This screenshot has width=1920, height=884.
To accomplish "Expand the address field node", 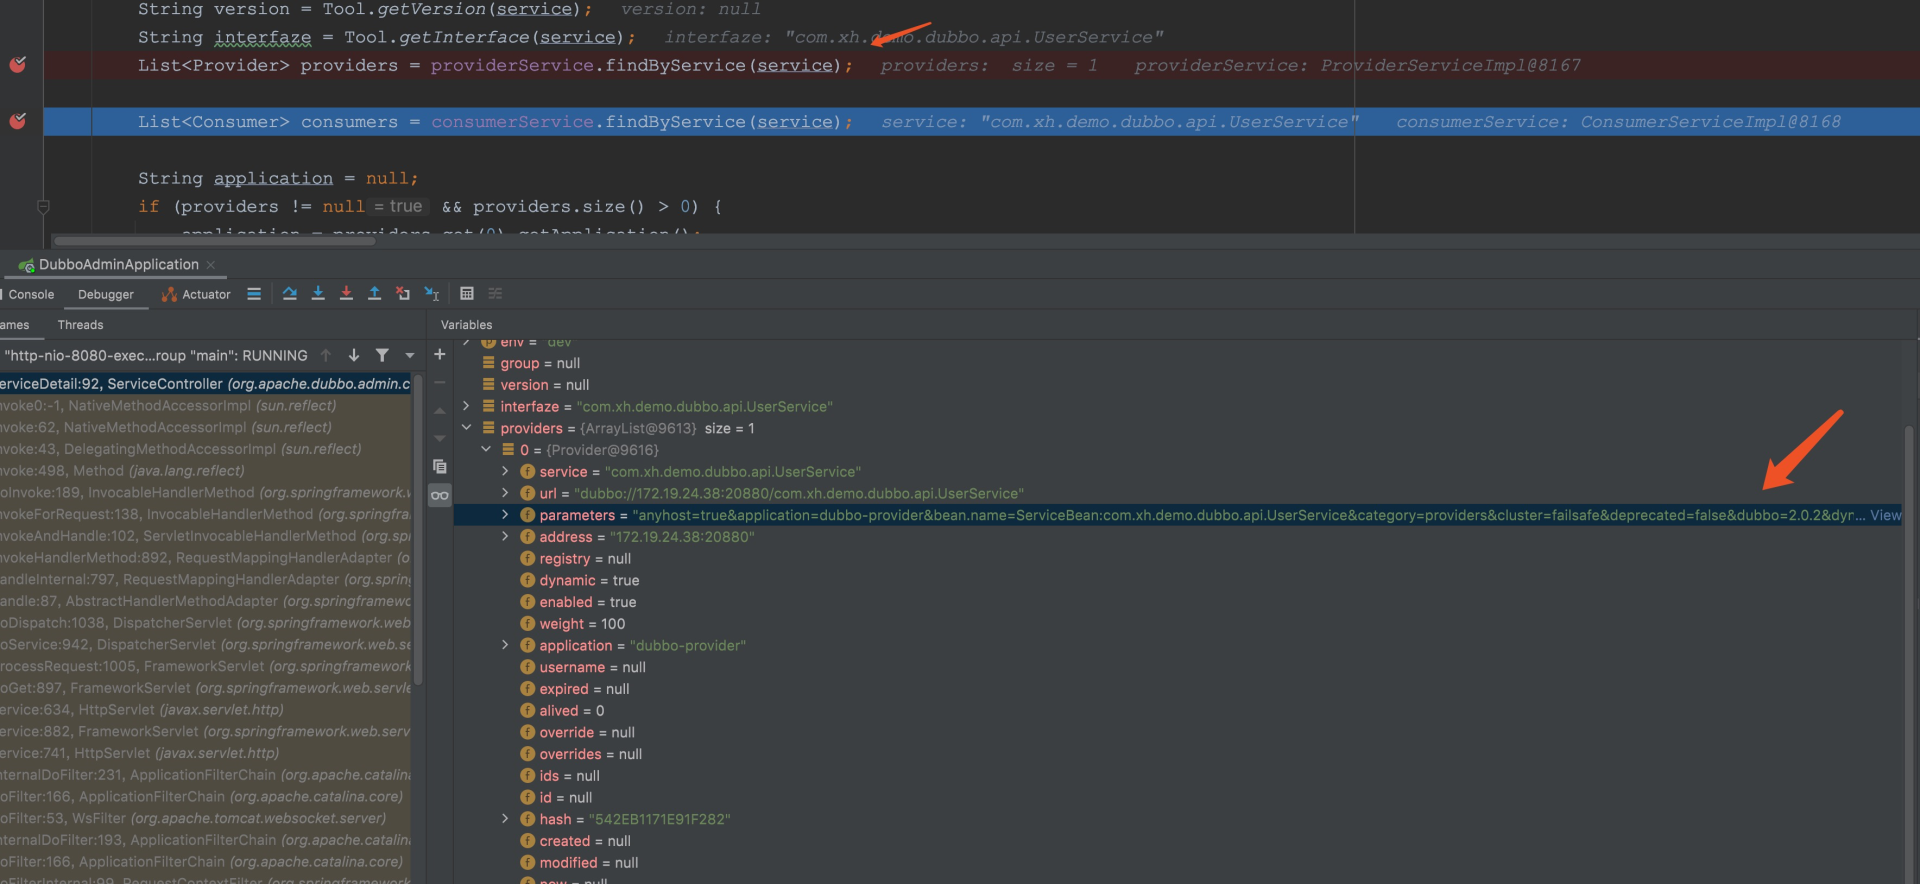I will 505,537.
